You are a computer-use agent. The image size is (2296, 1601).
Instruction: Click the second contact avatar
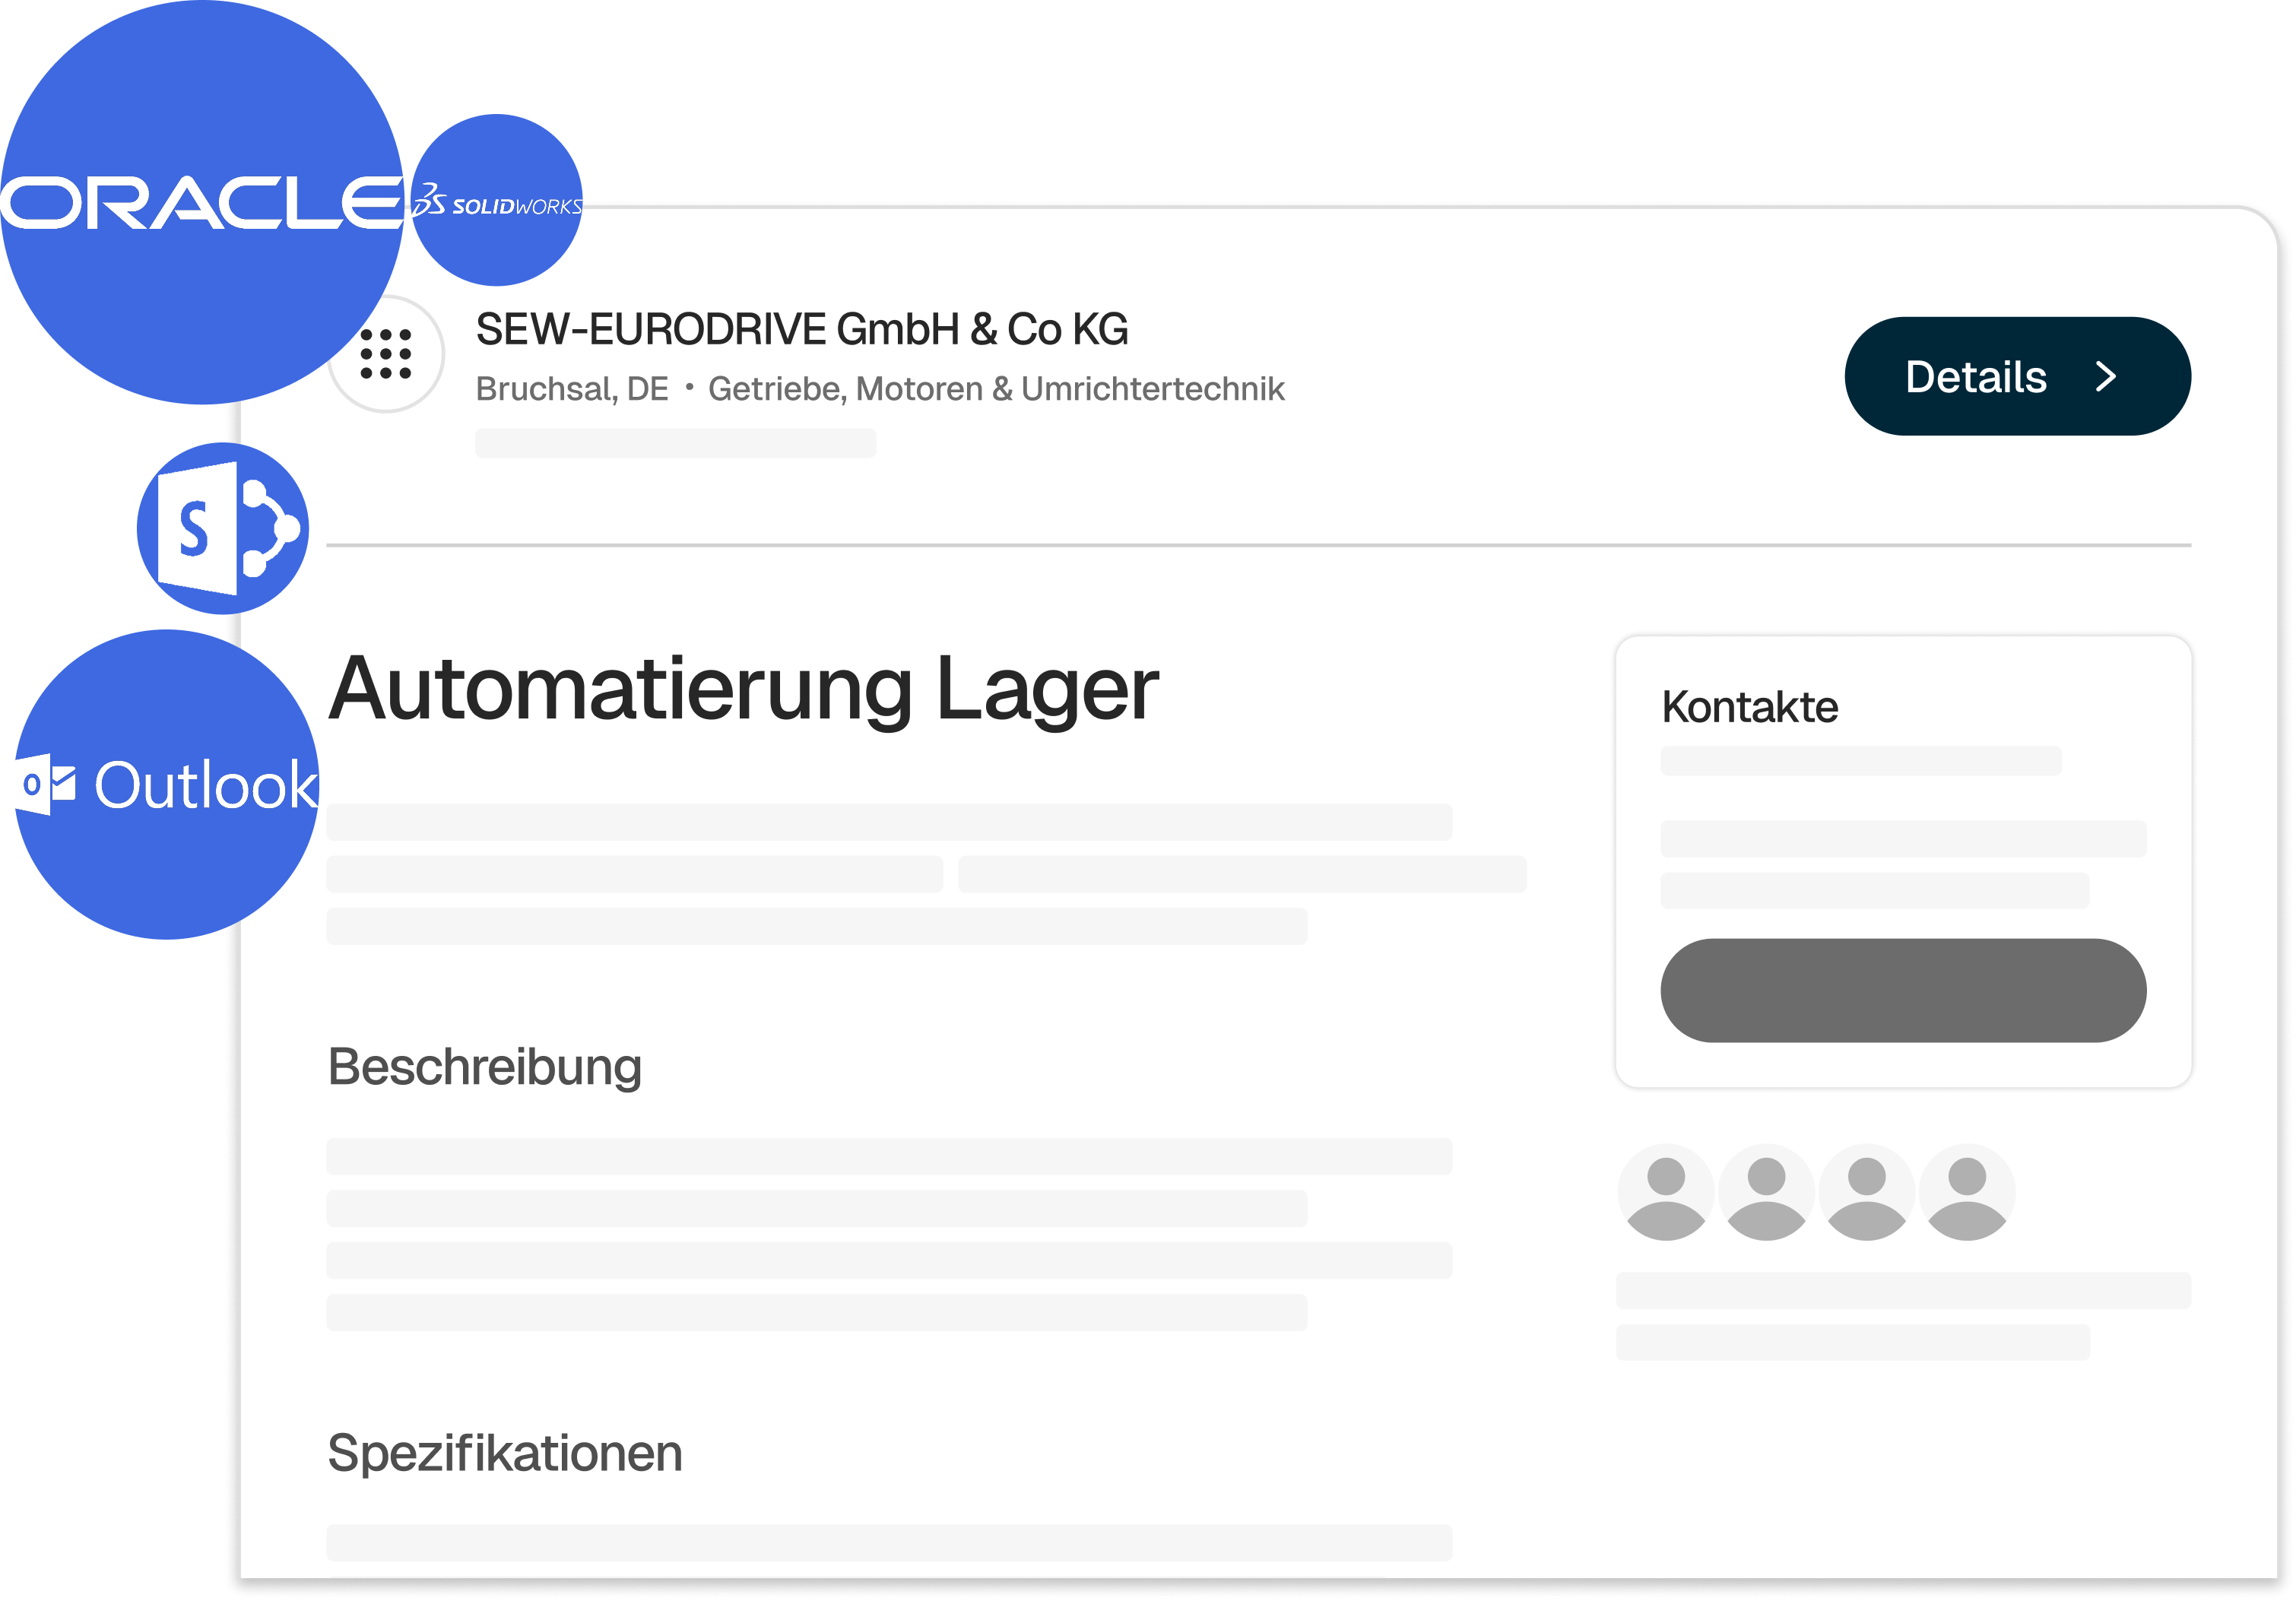tap(1766, 1192)
